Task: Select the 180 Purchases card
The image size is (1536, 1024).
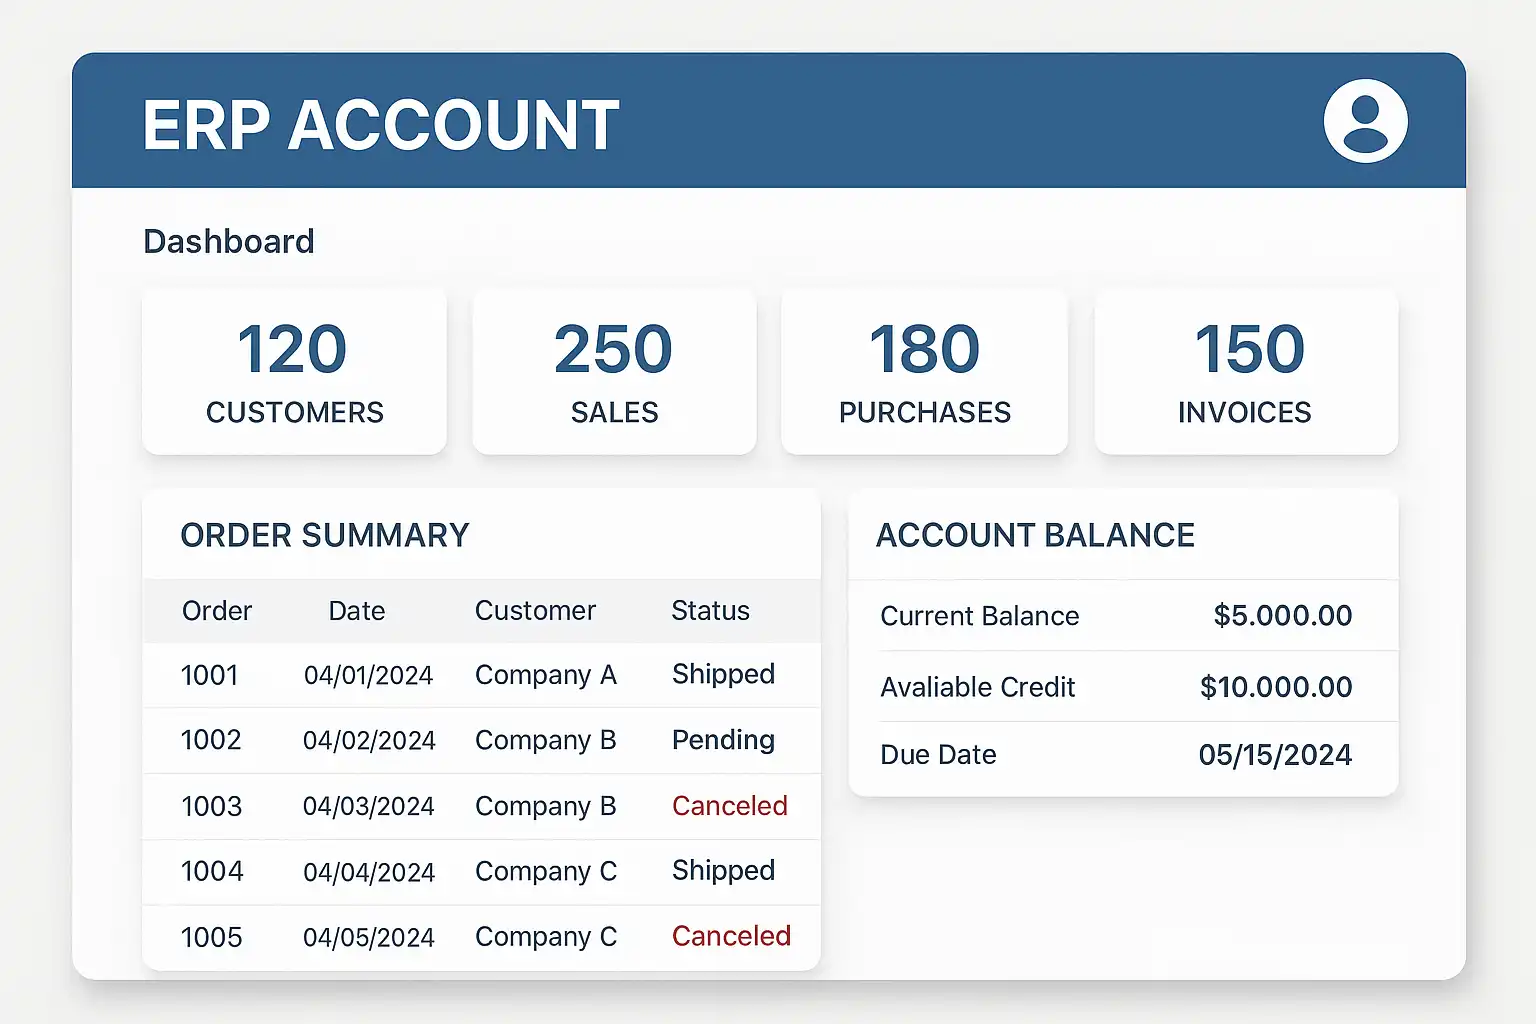Action: [x=924, y=372]
